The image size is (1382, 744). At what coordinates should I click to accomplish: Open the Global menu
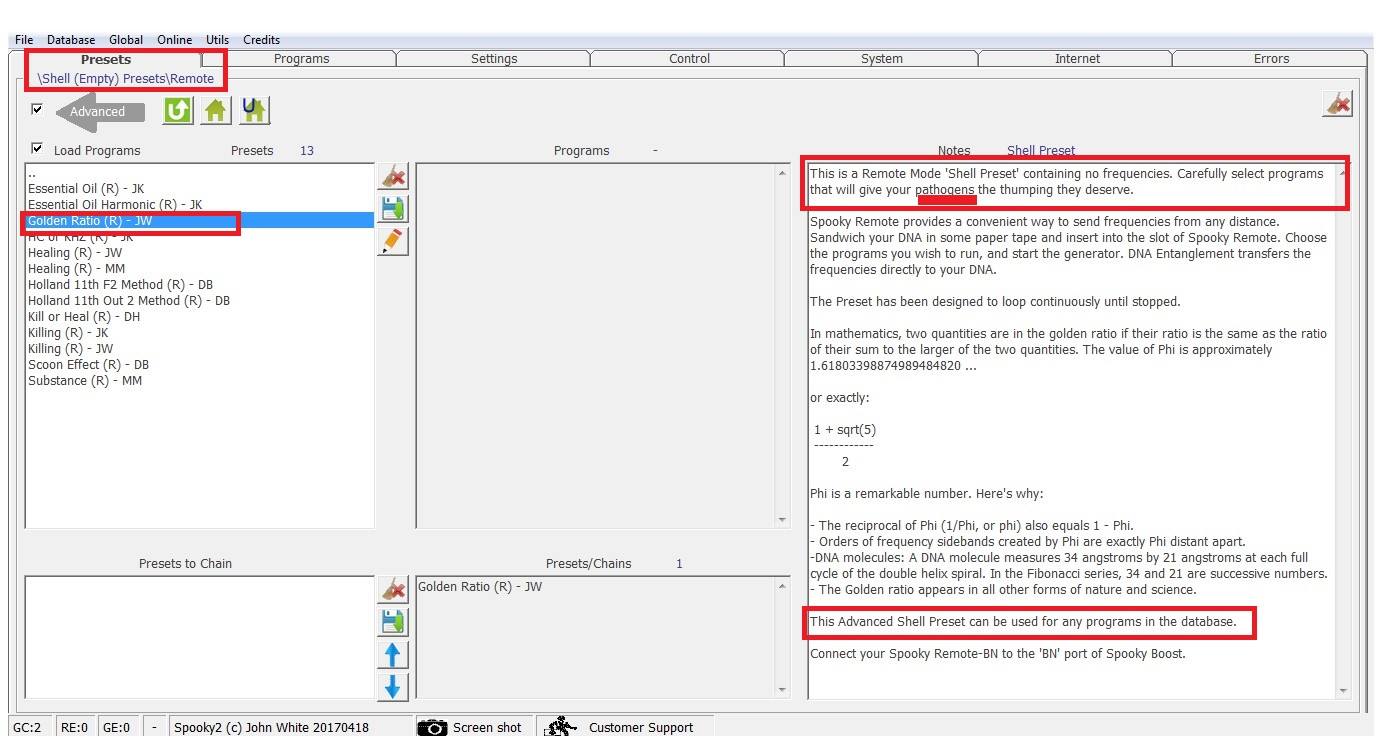click(x=126, y=40)
